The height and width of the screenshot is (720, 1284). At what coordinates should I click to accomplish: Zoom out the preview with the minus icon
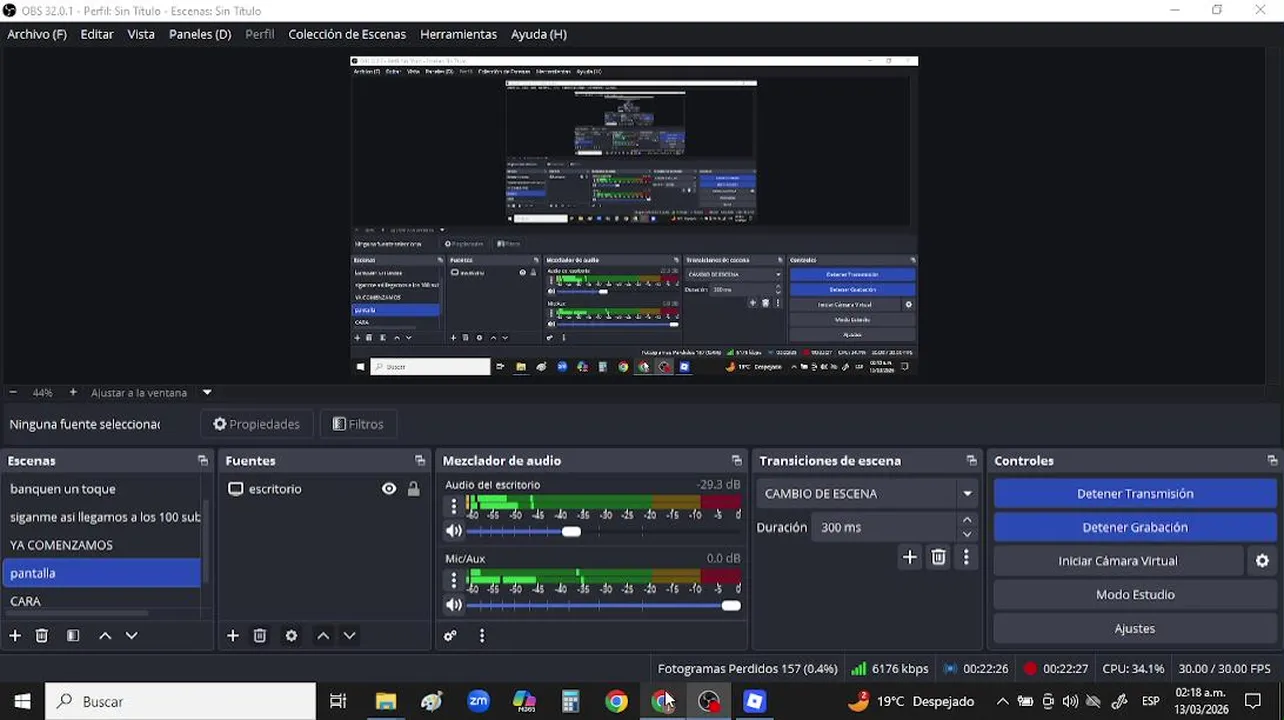13,393
